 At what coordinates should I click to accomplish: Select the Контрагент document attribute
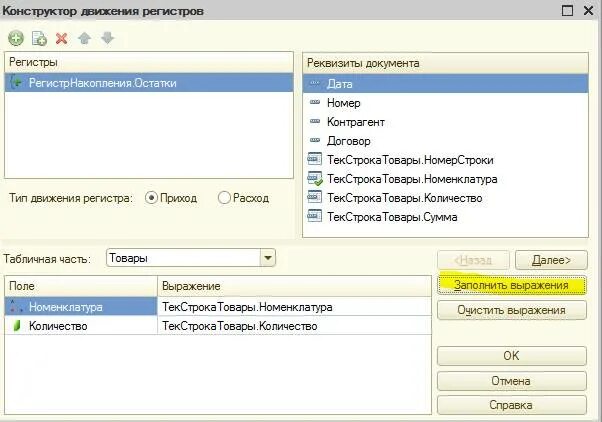click(445, 122)
